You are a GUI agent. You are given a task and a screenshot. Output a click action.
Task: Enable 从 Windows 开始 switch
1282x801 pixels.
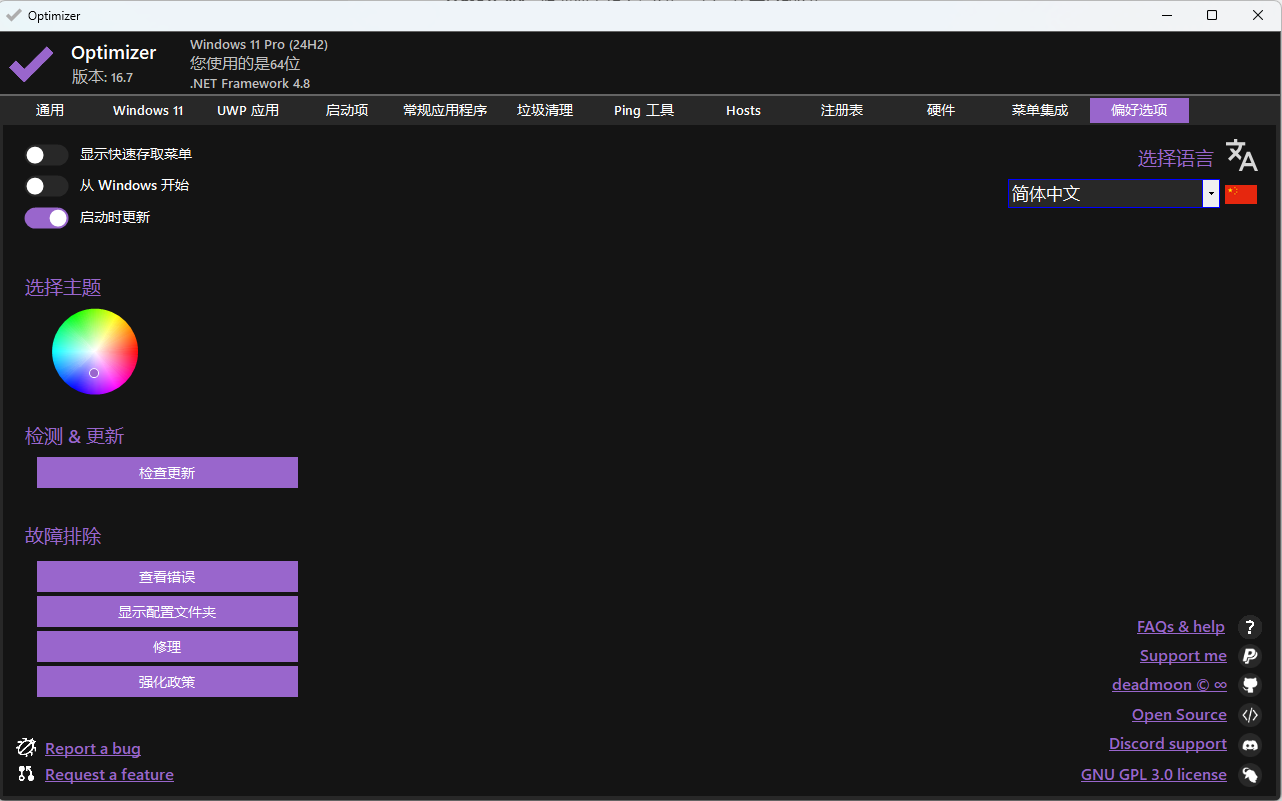pos(46,186)
